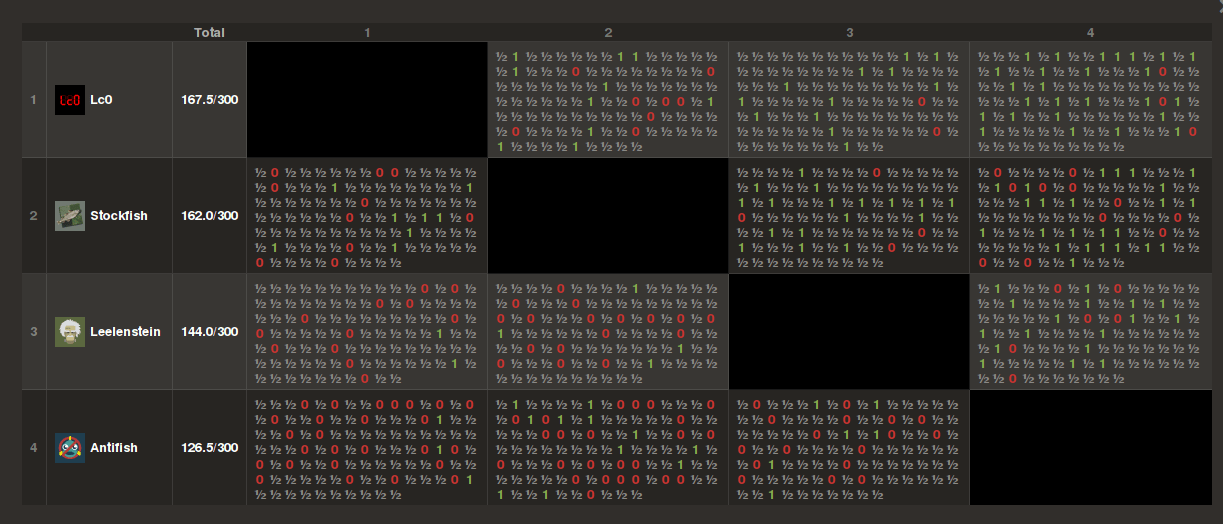
Task: Click column header 2
Action: [608, 32]
